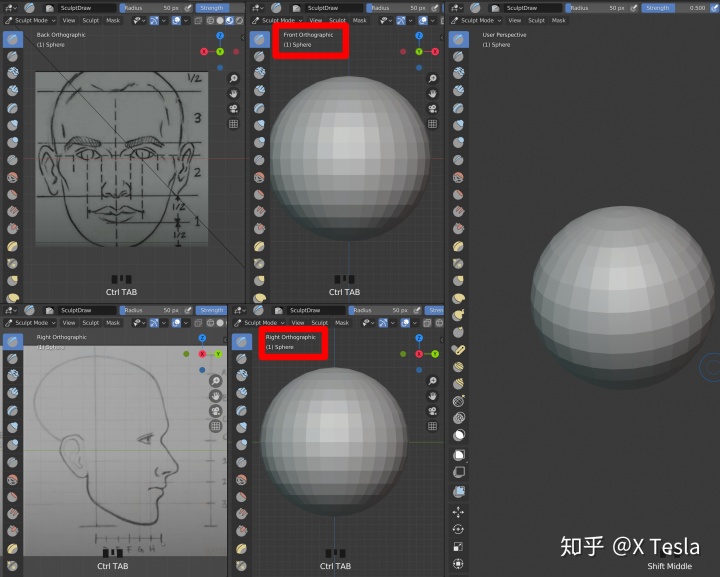
Task: Open Sculpt menu in Back Orthographic viewport
Action: pos(90,21)
